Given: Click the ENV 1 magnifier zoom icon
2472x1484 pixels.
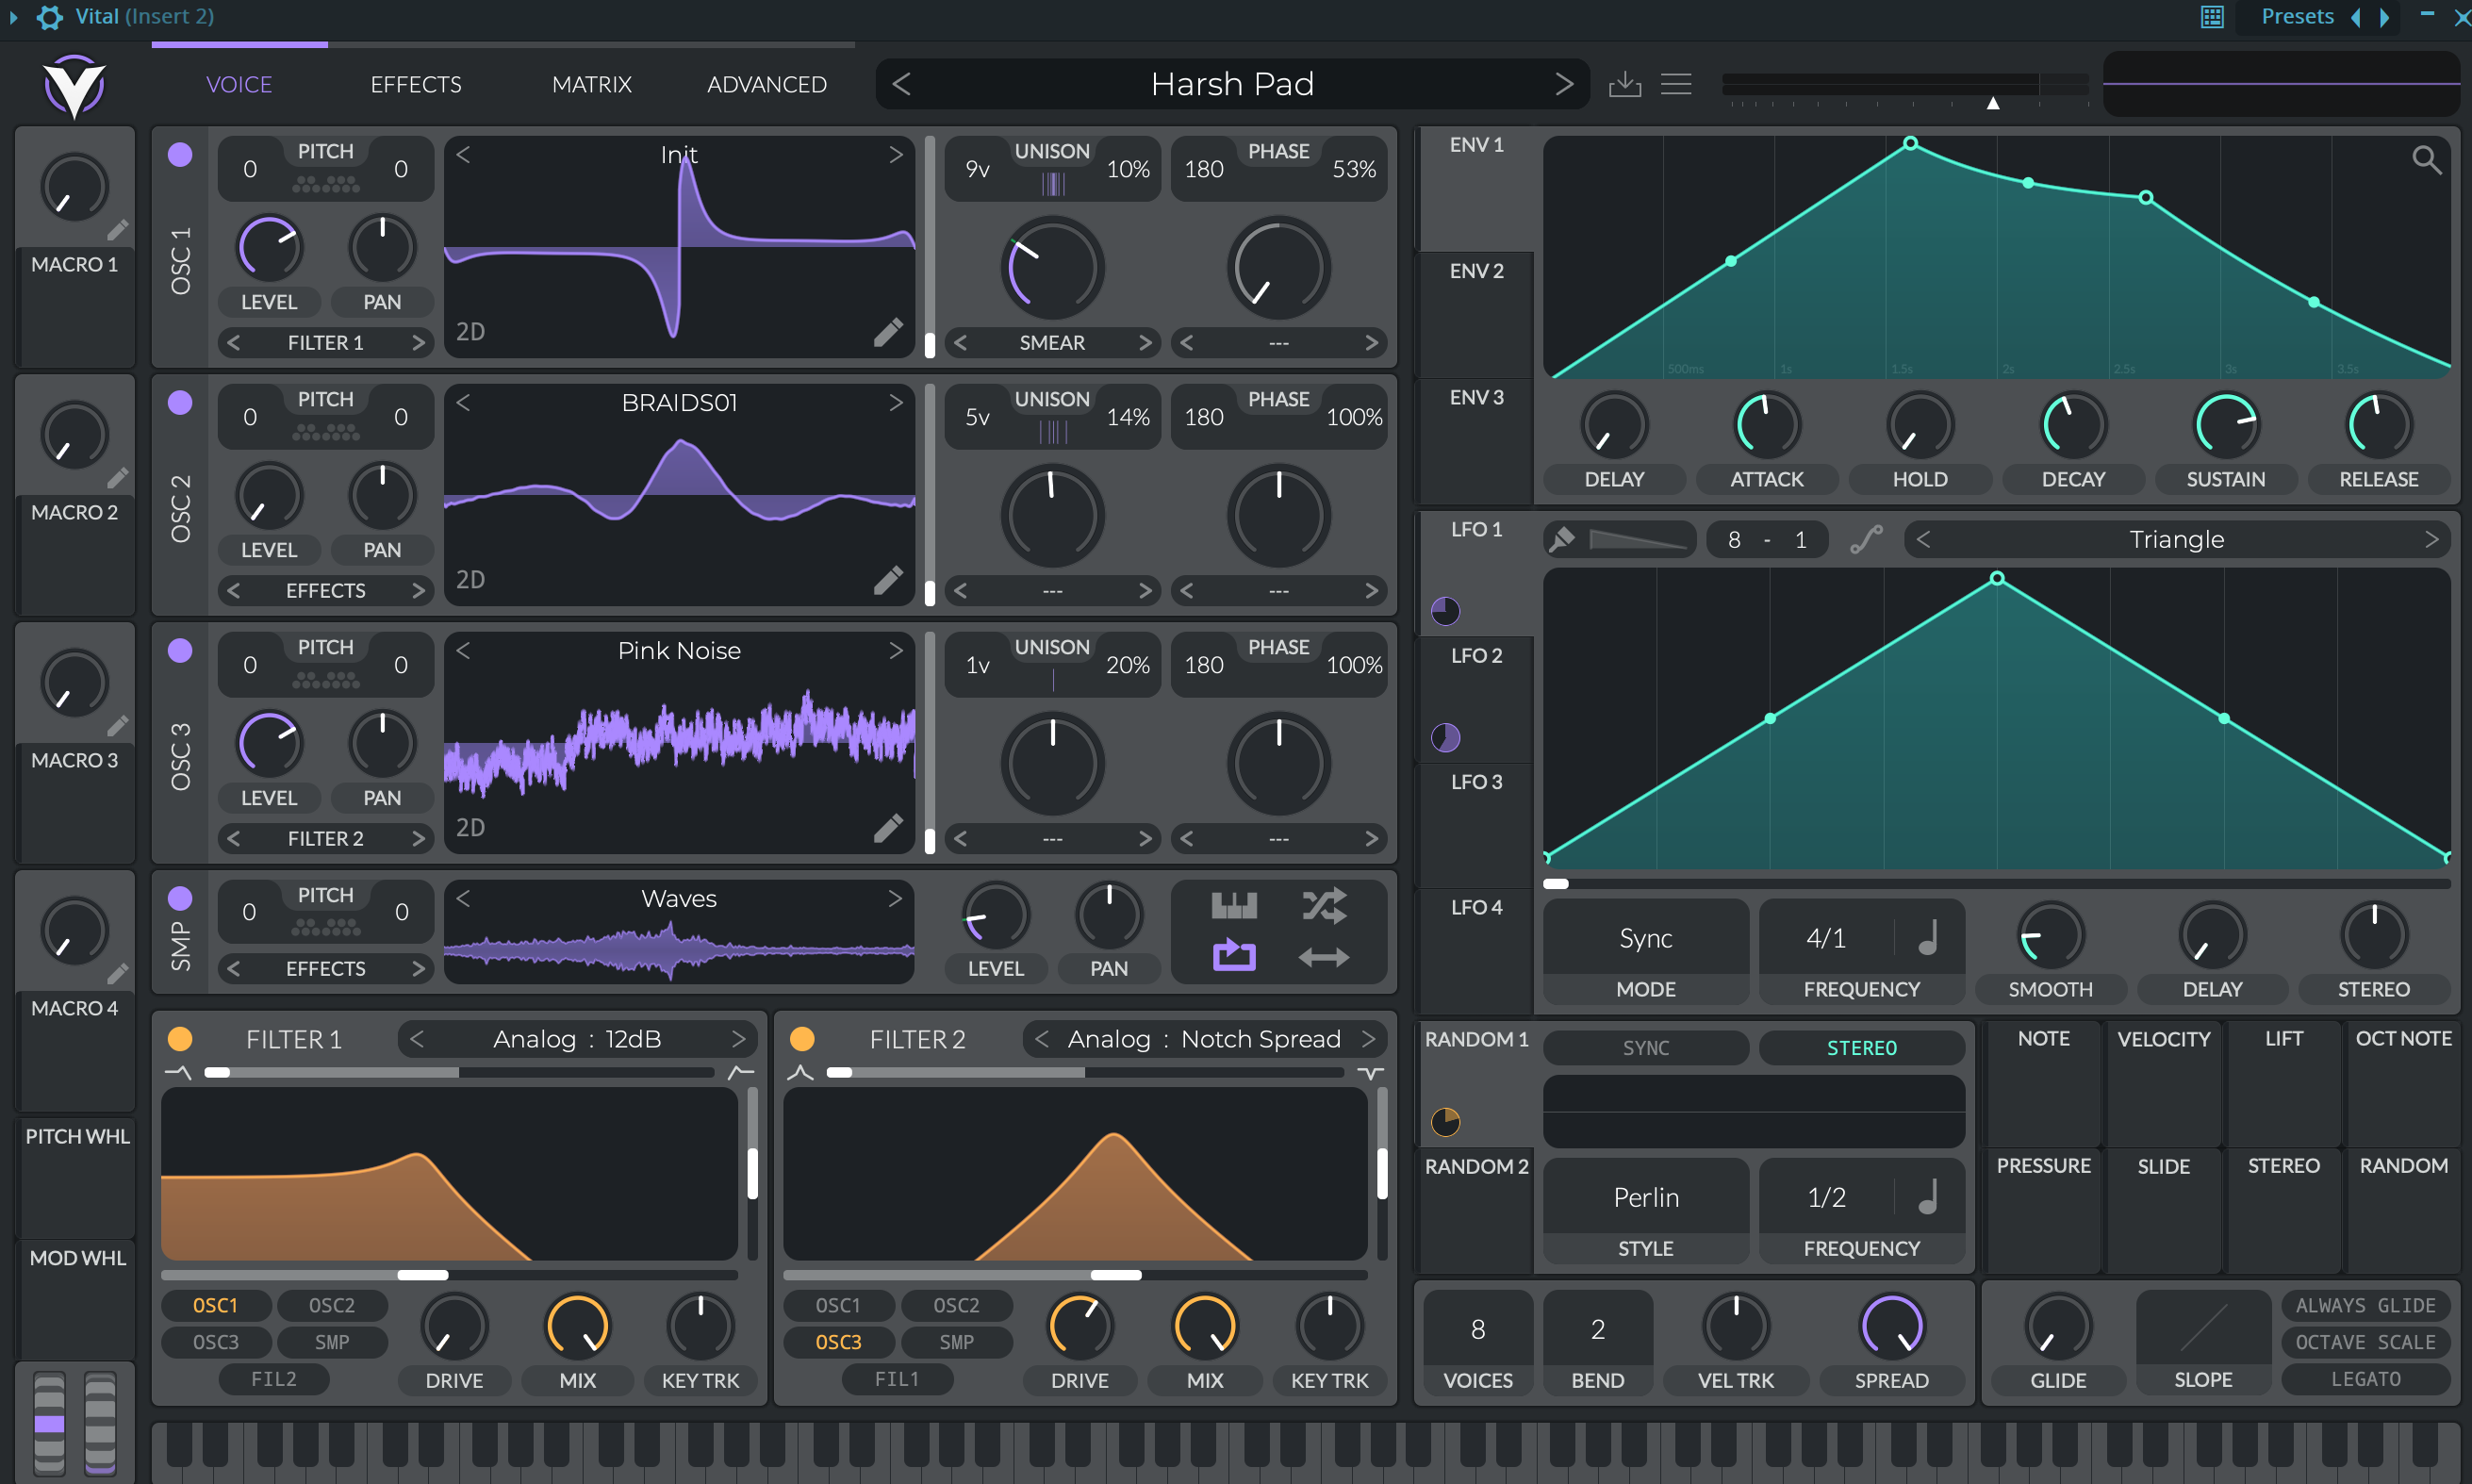Looking at the screenshot, I should (x=2426, y=160).
